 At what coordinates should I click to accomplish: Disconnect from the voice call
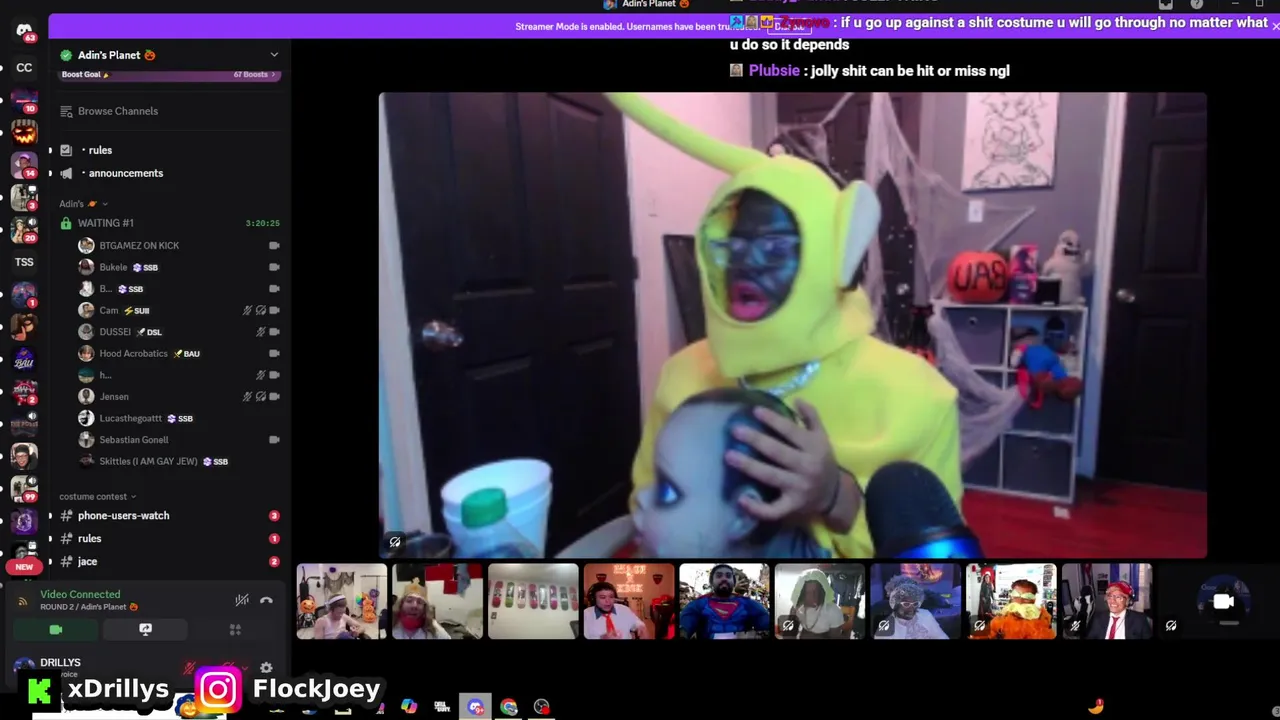266,600
